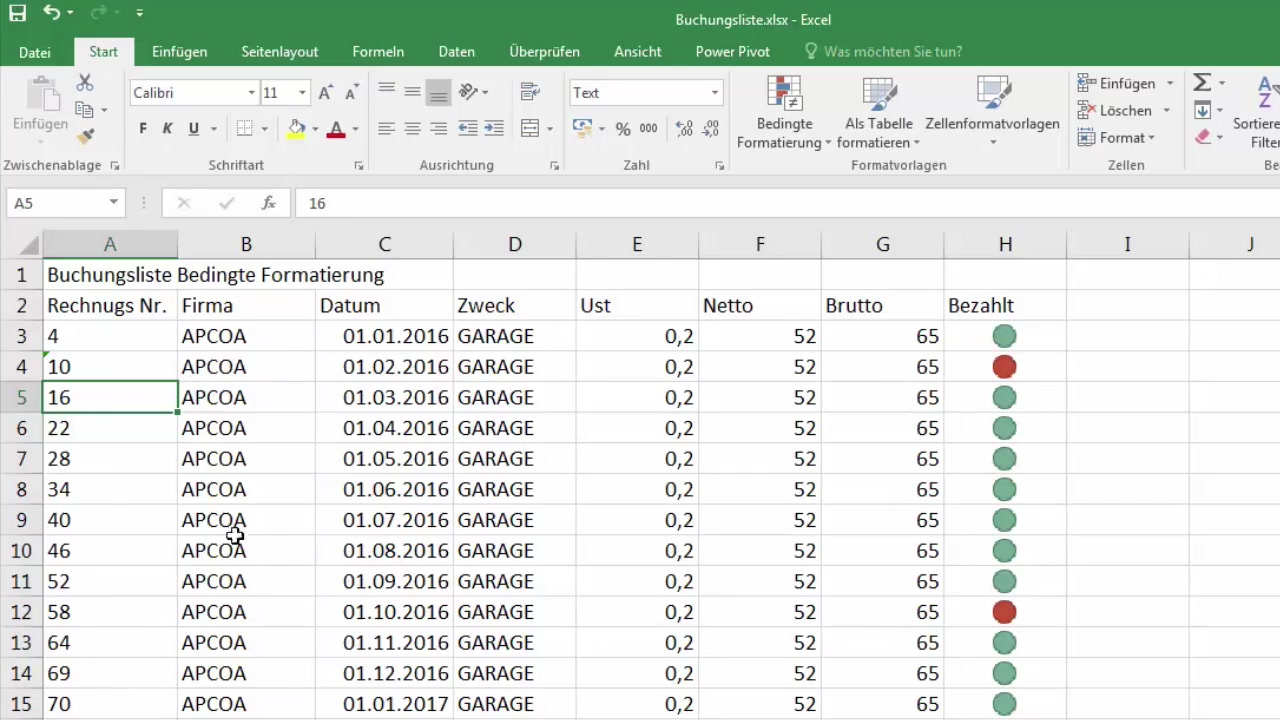Apply the 000 thousands separator format
The height and width of the screenshot is (720, 1280).
pyautogui.click(x=648, y=128)
